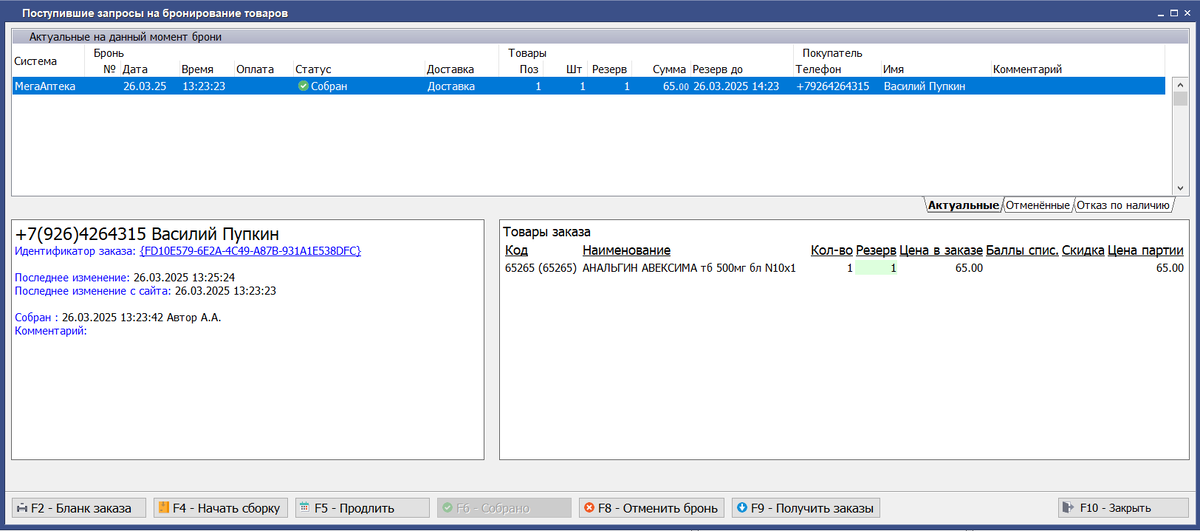Click the Имя column header
Viewport: 1200px width, 531px height.
click(894, 70)
